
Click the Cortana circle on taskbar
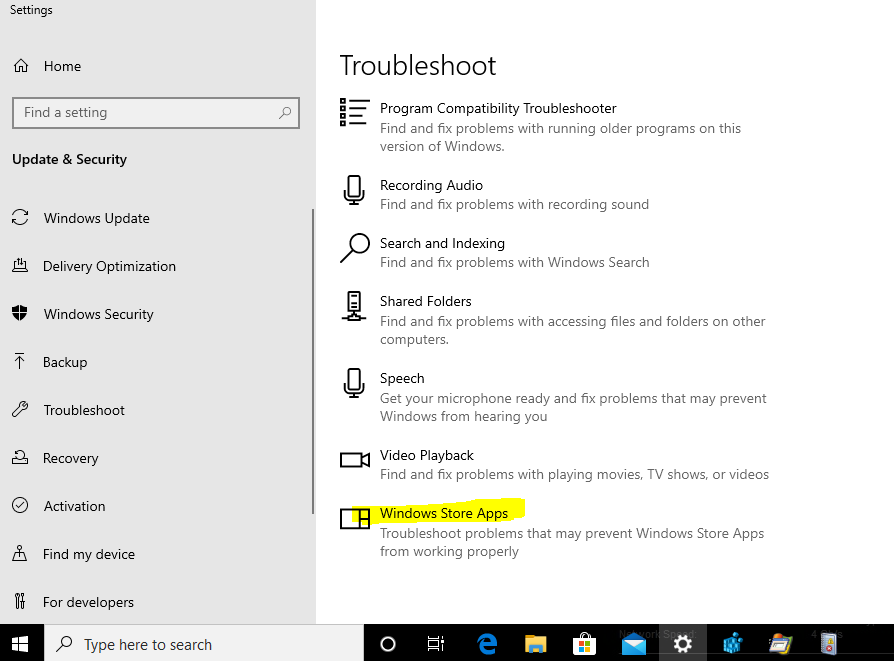[x=388, y=644]
